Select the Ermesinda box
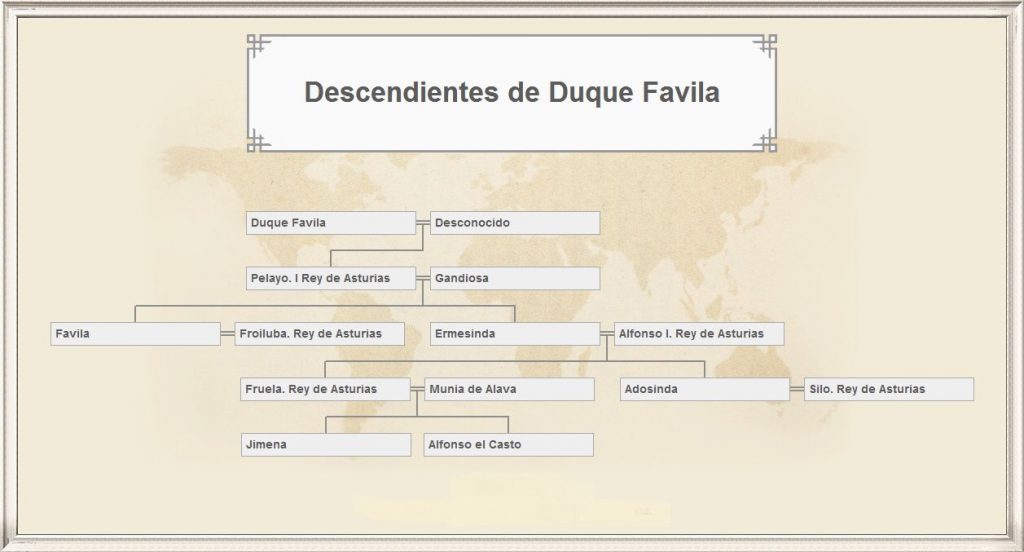The height and width of the screenshot is (552, 1024). point(515,334)
